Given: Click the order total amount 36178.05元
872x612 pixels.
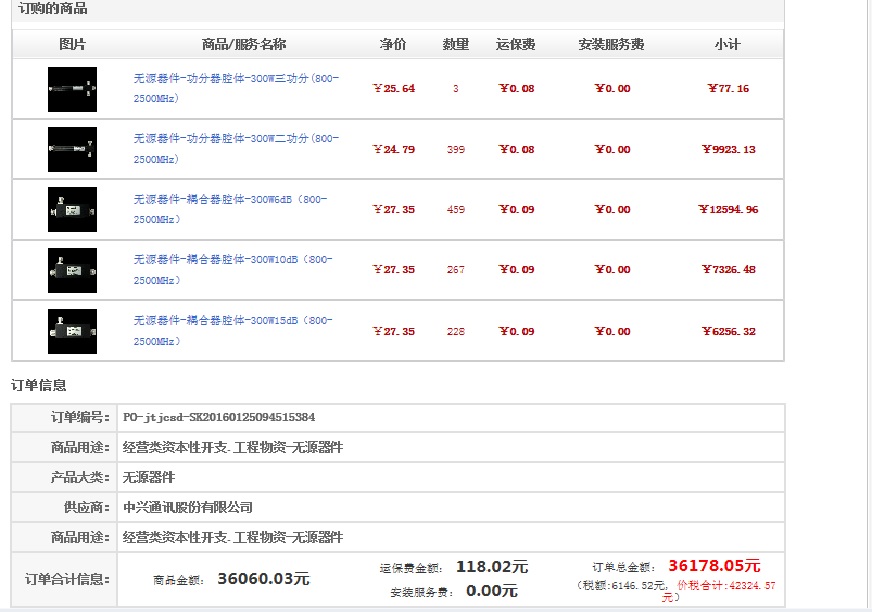Looking at the screenshot, I should coord(714,566).
